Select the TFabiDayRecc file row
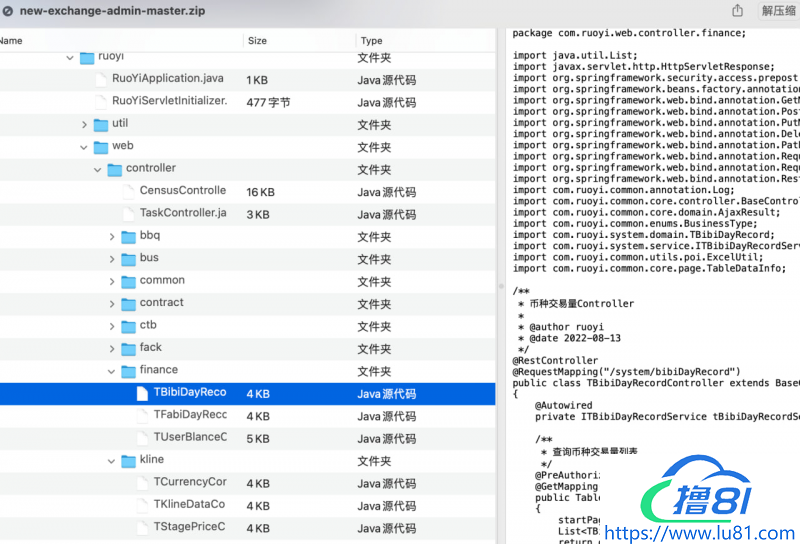800x544 pixels. tap(190, 415)
